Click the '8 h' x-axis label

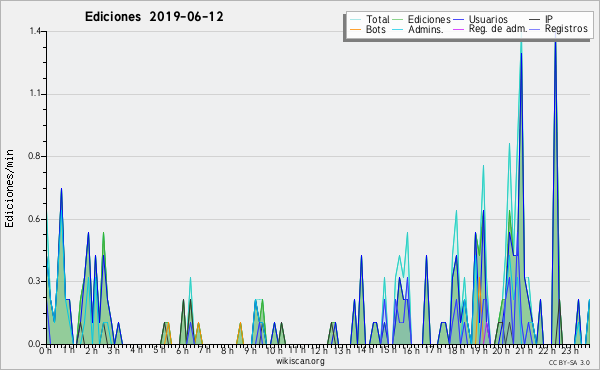(227, 351)
